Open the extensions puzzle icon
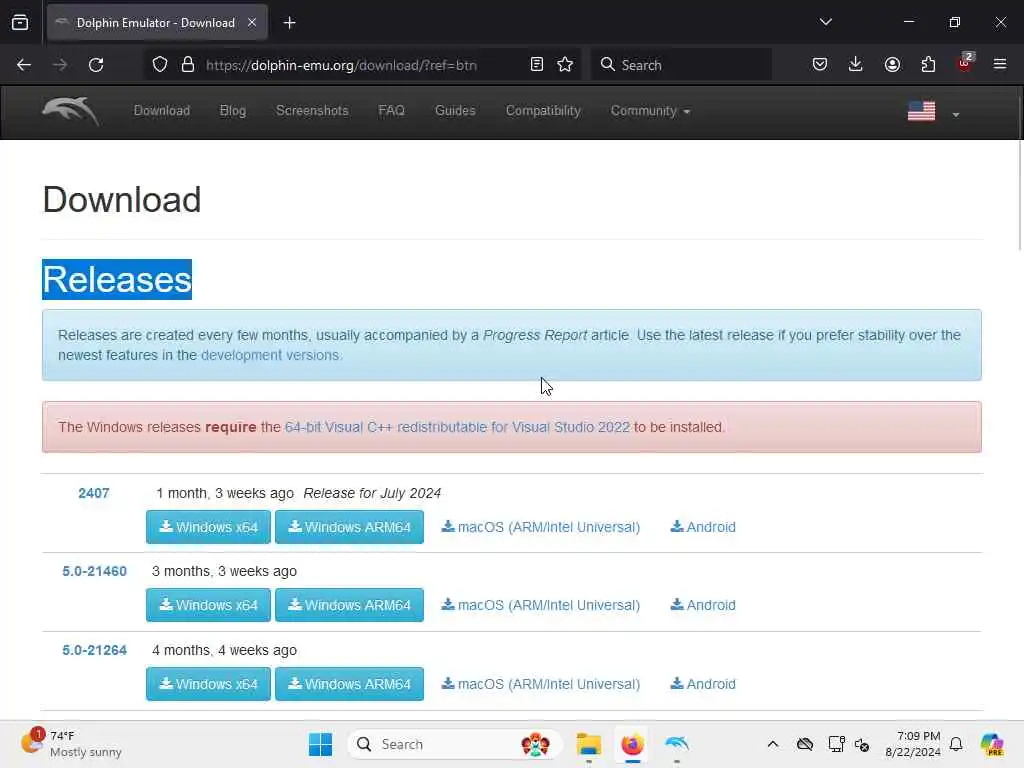 [x=929, y=65]
